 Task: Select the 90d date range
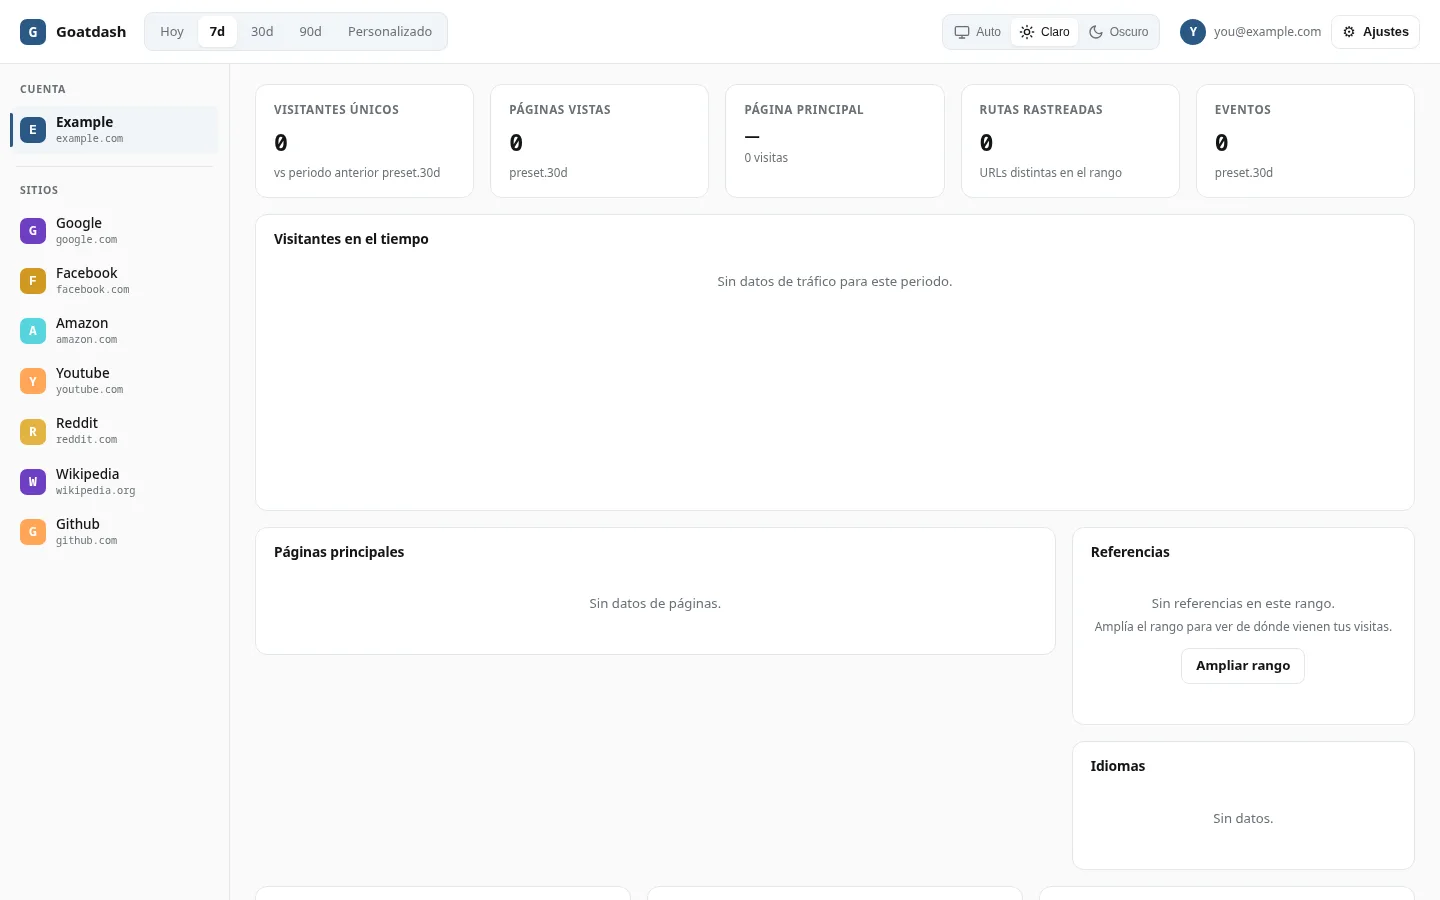click(310, 32)
